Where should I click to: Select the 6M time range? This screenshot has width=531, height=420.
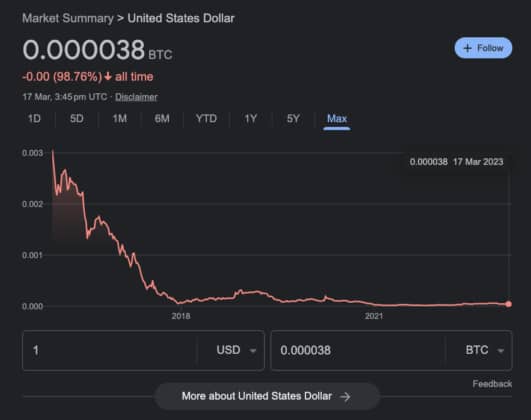point(162,119)
